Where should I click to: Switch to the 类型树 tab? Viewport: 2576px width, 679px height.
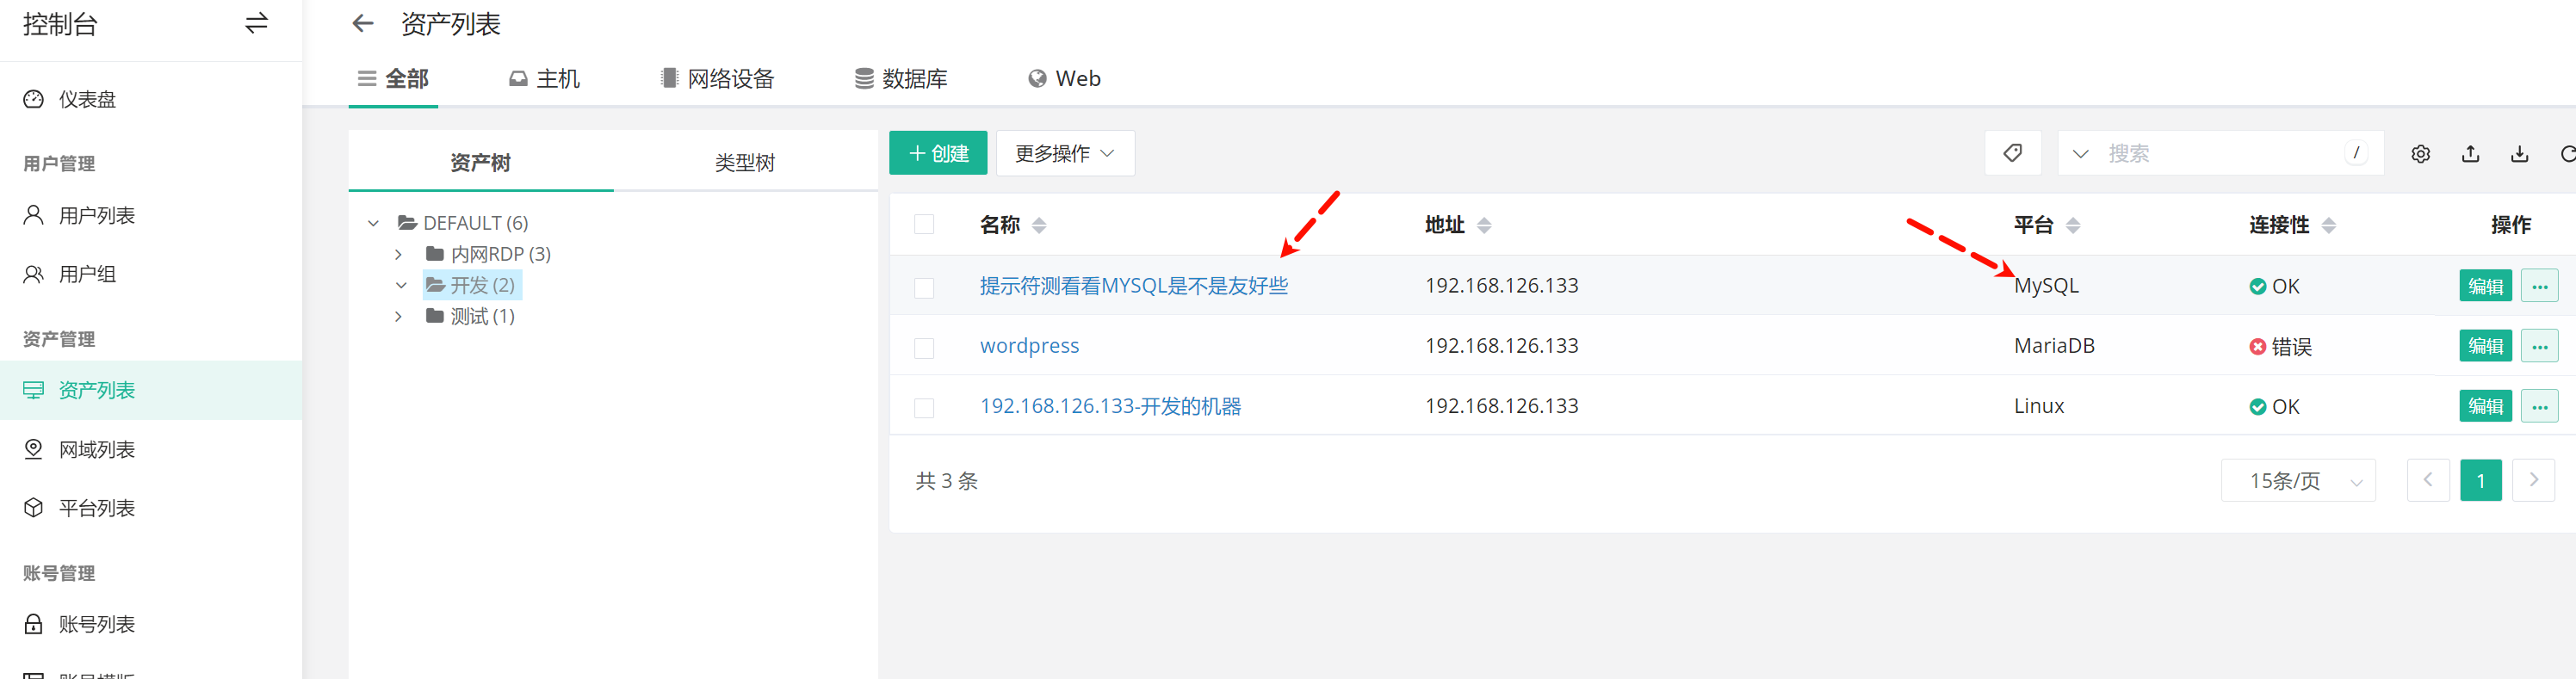pos(744,162)
